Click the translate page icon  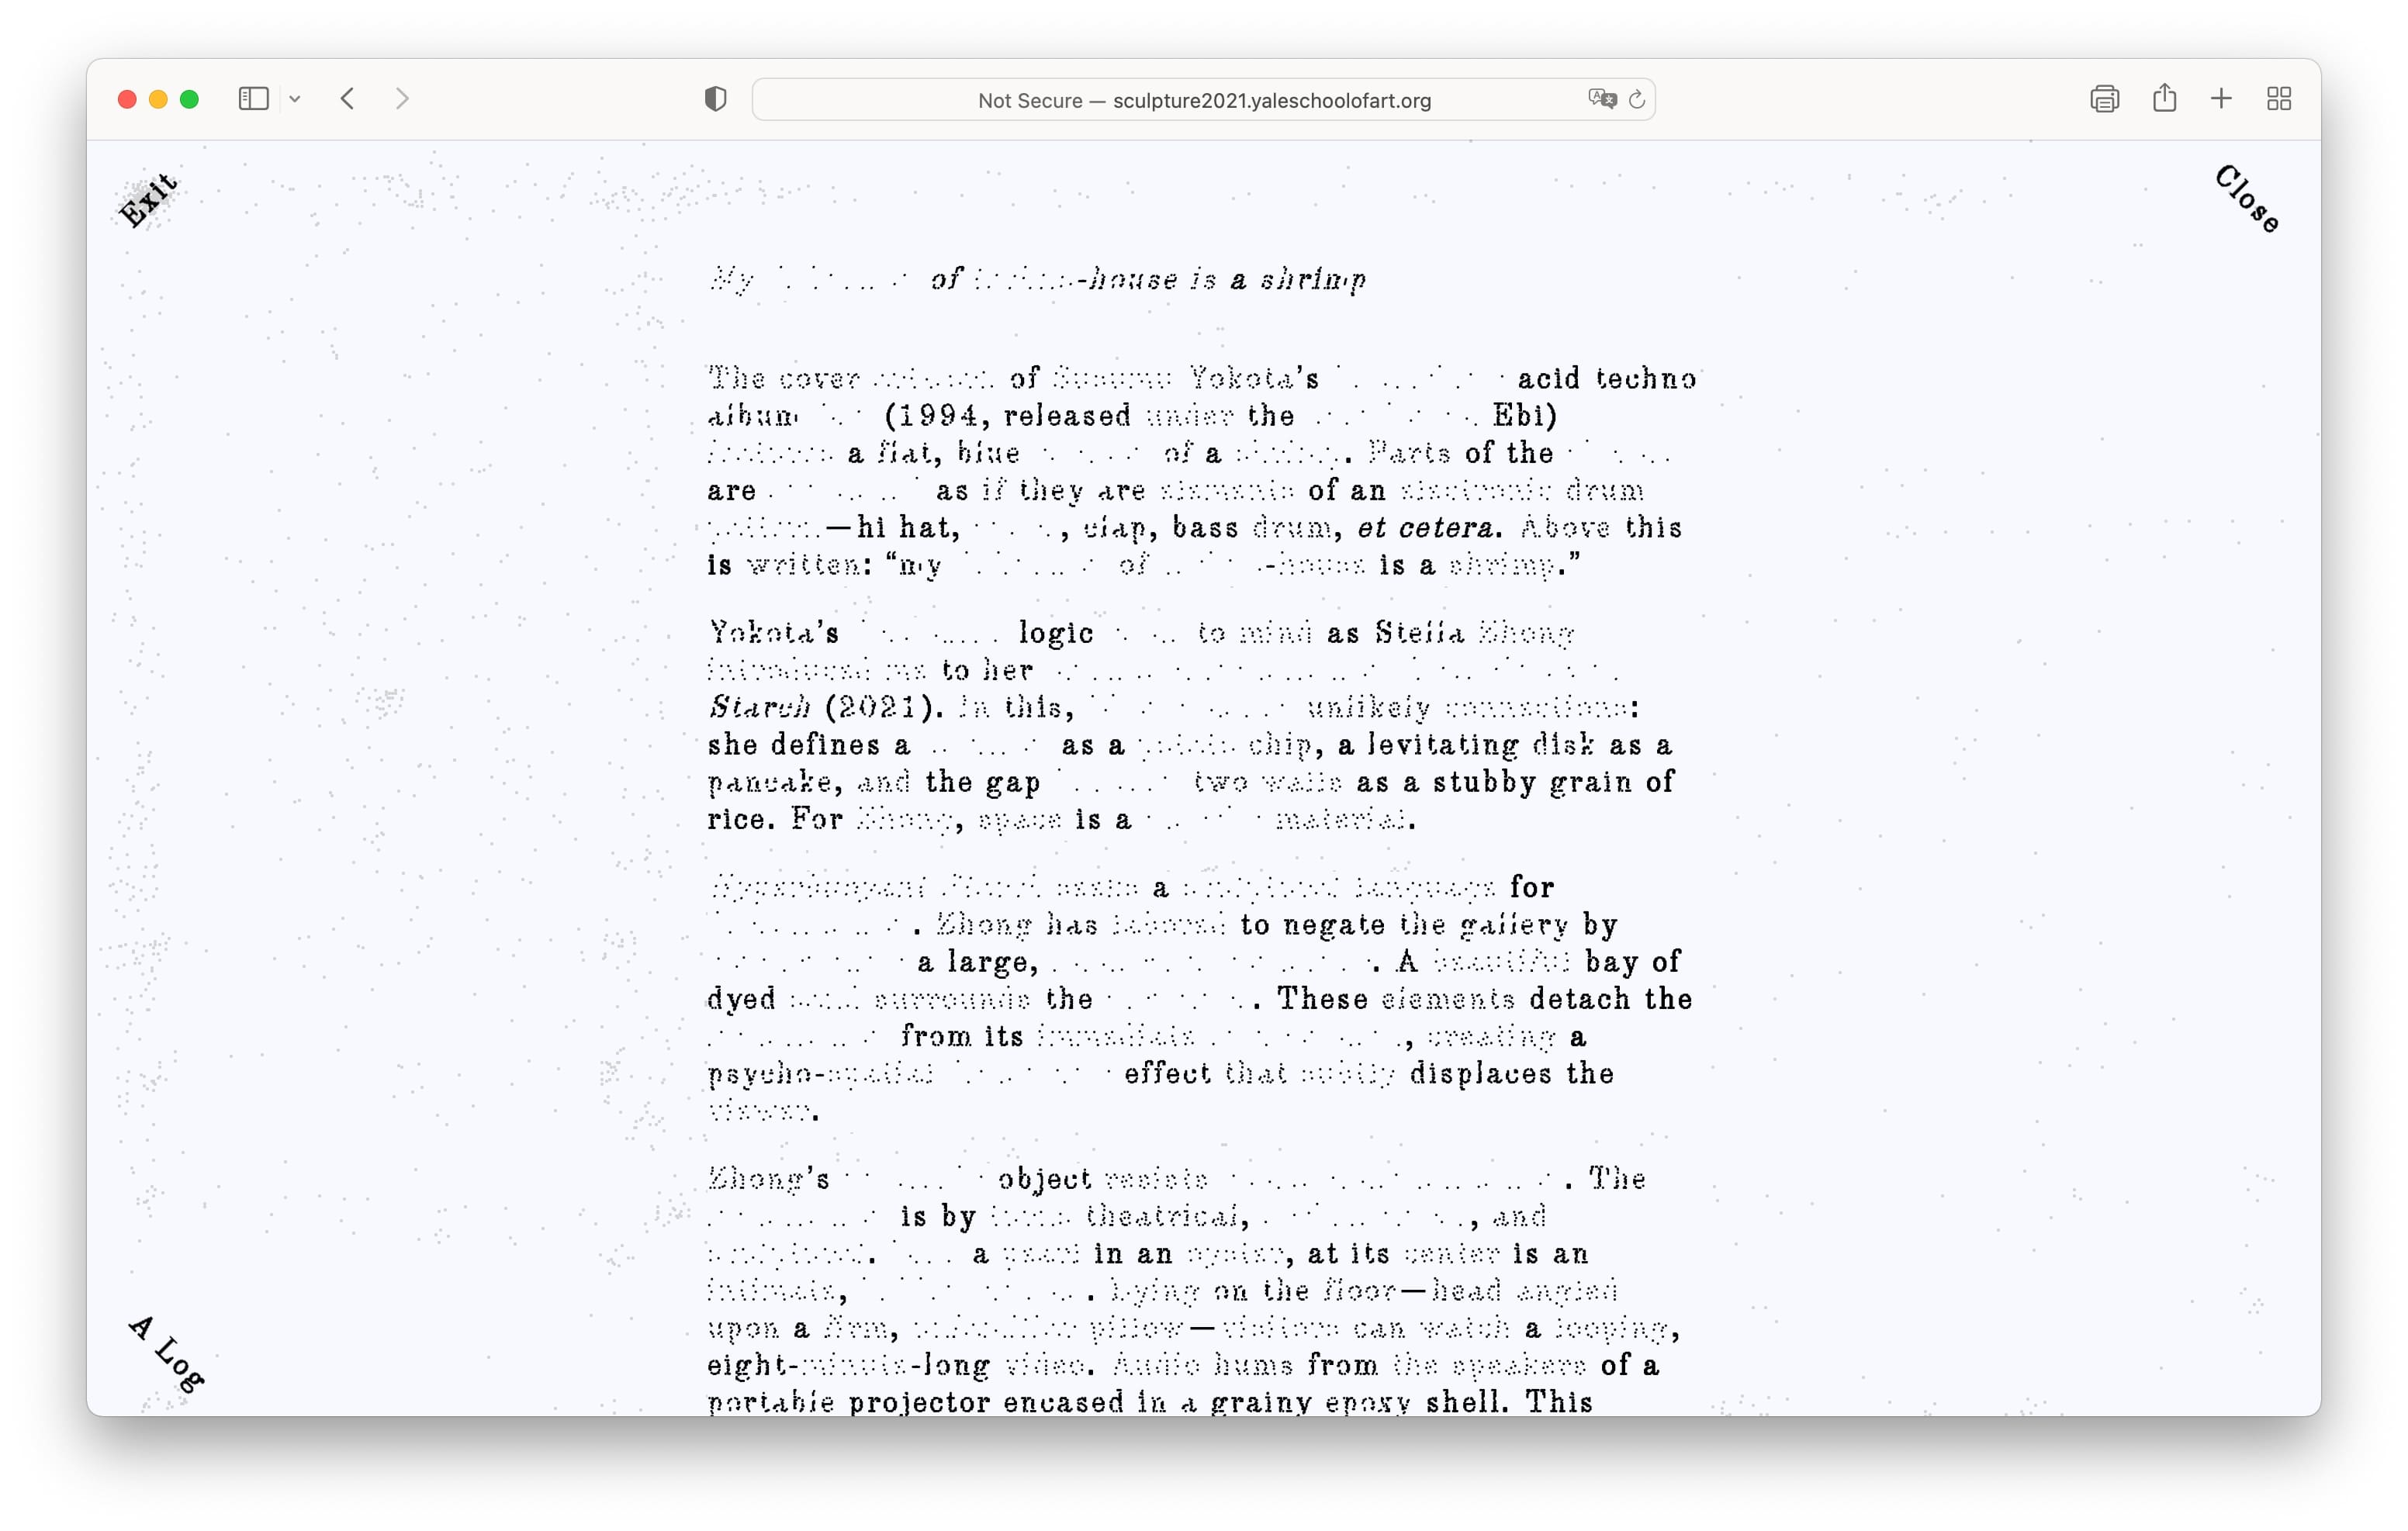tap(1601, 99)
